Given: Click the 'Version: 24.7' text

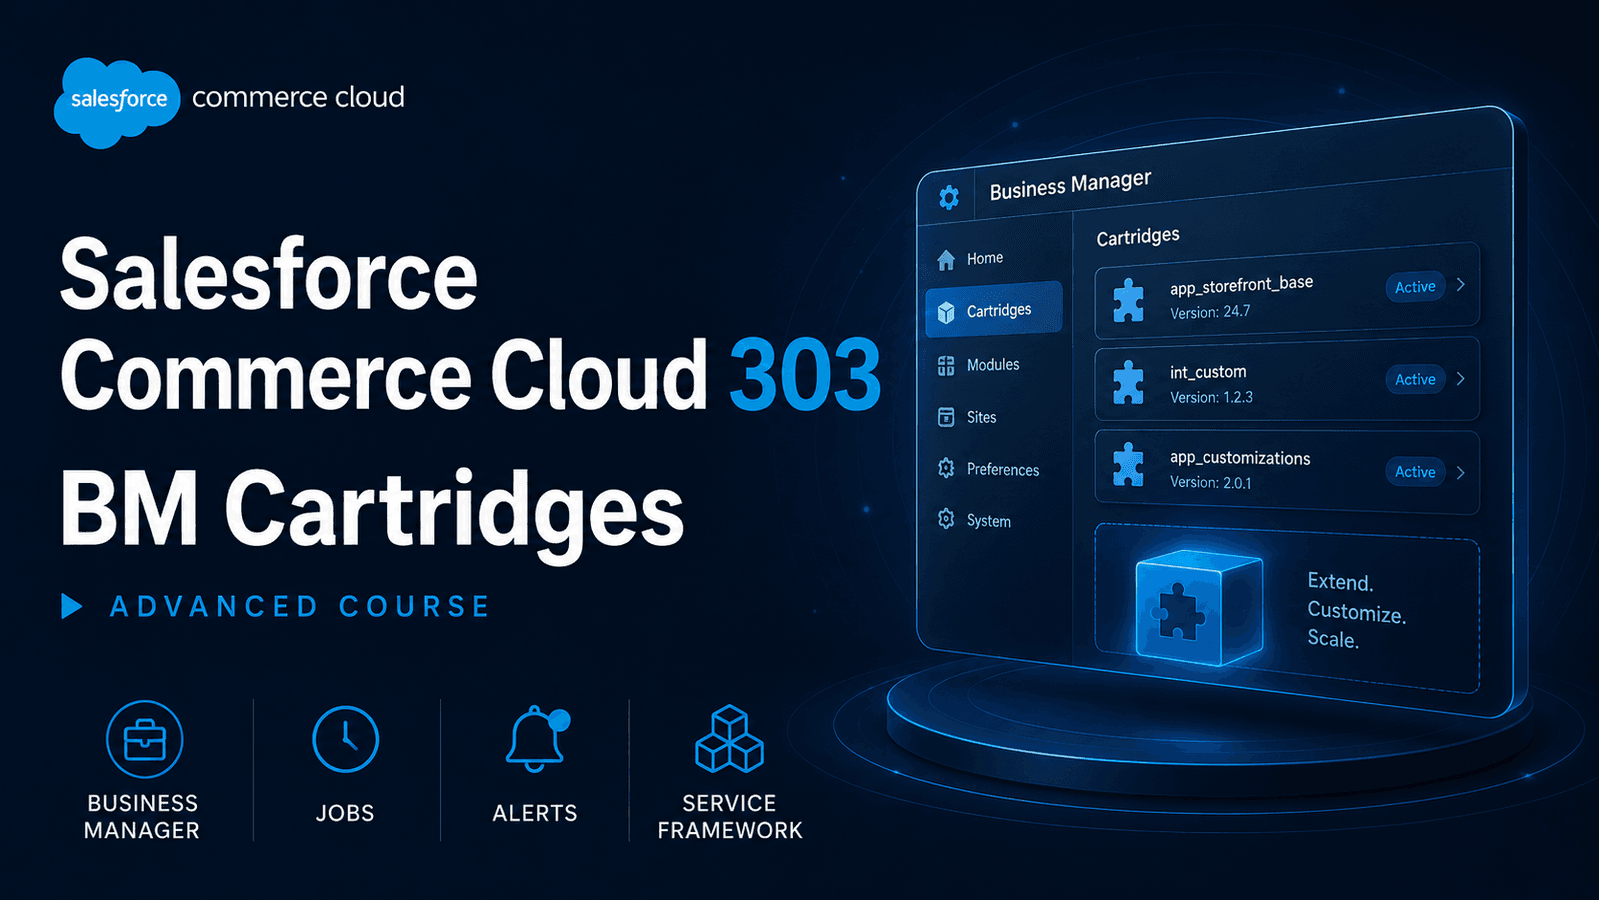Looking at the screenshot, I should pyautogui.click(x=1210, y=312).
